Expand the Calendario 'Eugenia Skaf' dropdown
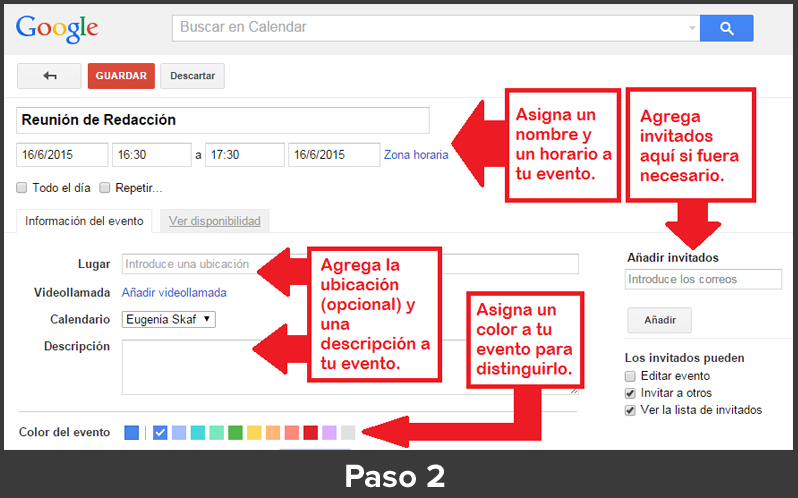This screenshot has height=498, width=798. [168, 319]
